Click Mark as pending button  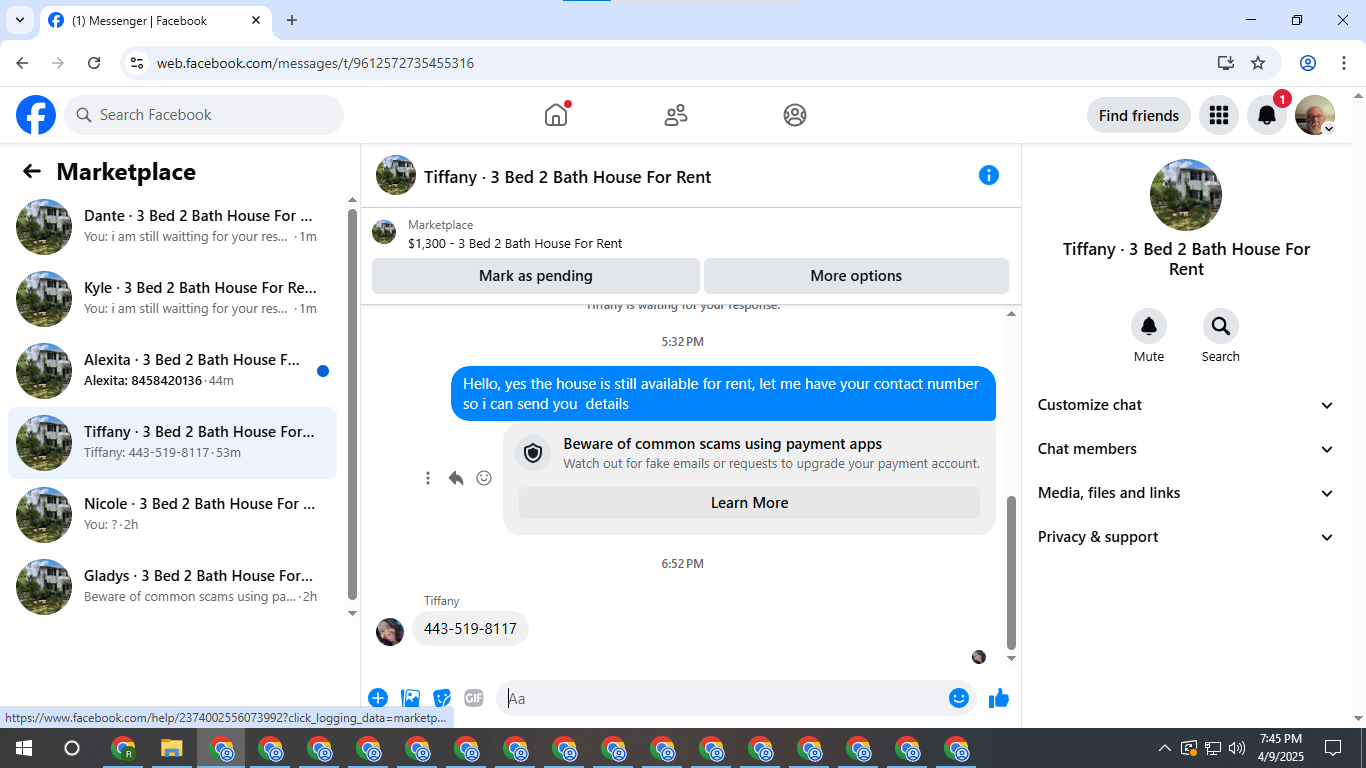click(536, 276)
